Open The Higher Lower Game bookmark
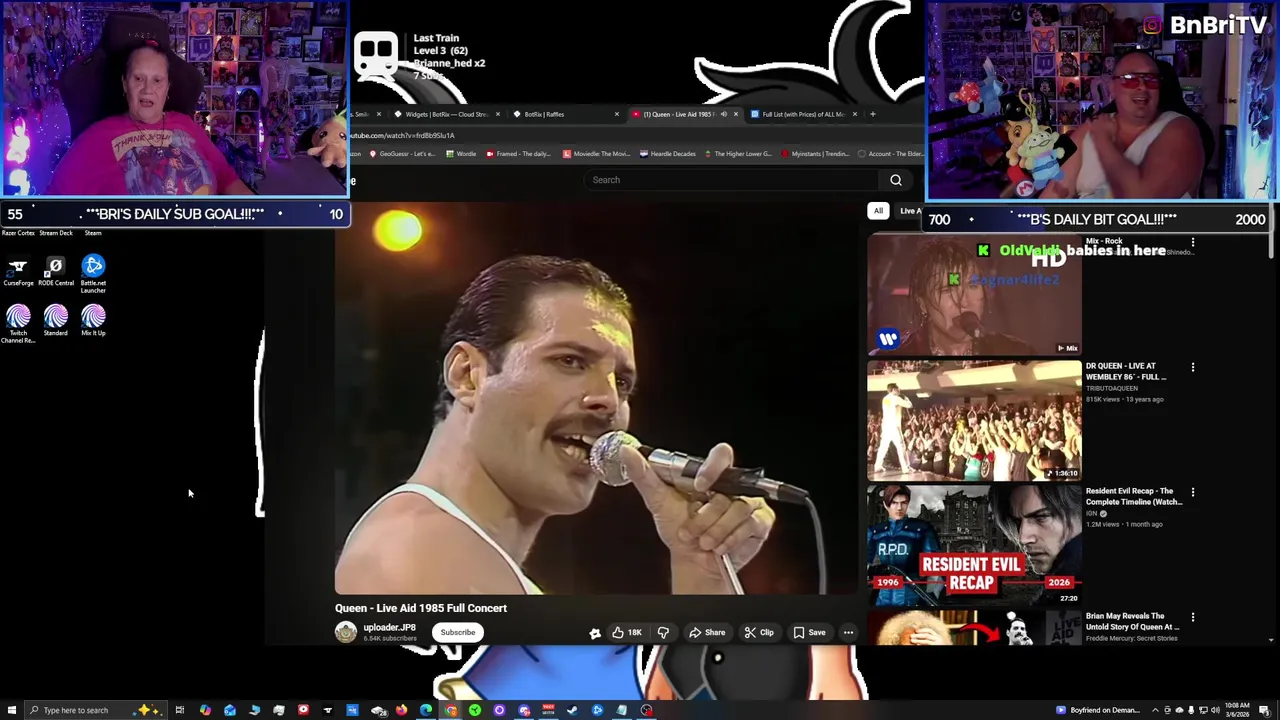The width and height of the screenshot is (1280, 720). [738, 154]
